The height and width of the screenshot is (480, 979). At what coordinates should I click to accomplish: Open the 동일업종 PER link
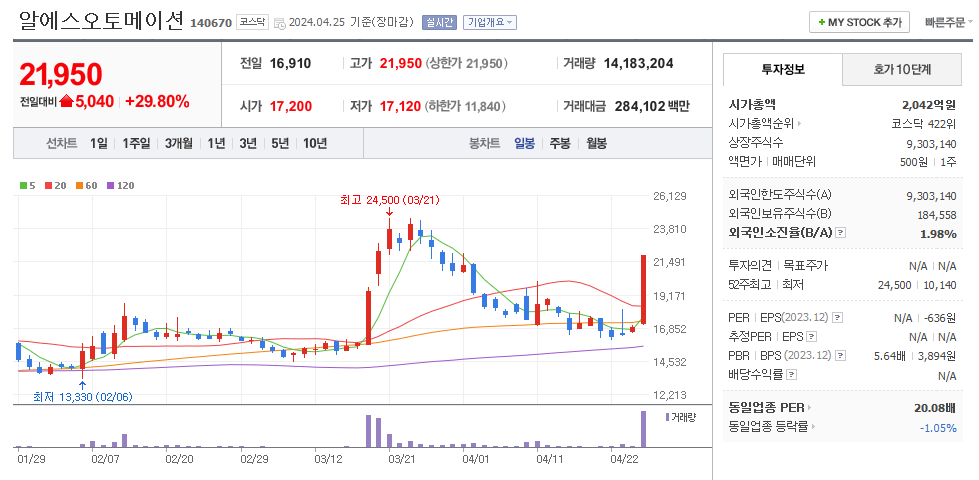(x=769, y=408)
